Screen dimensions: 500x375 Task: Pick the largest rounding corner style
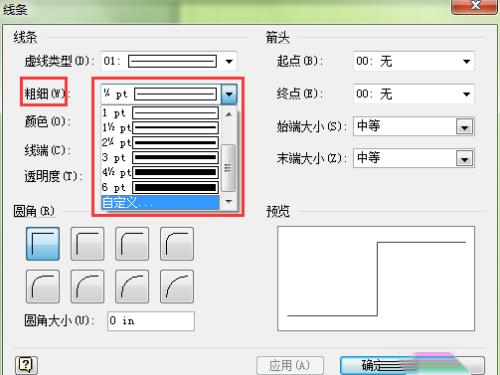(x=177, y=286)
